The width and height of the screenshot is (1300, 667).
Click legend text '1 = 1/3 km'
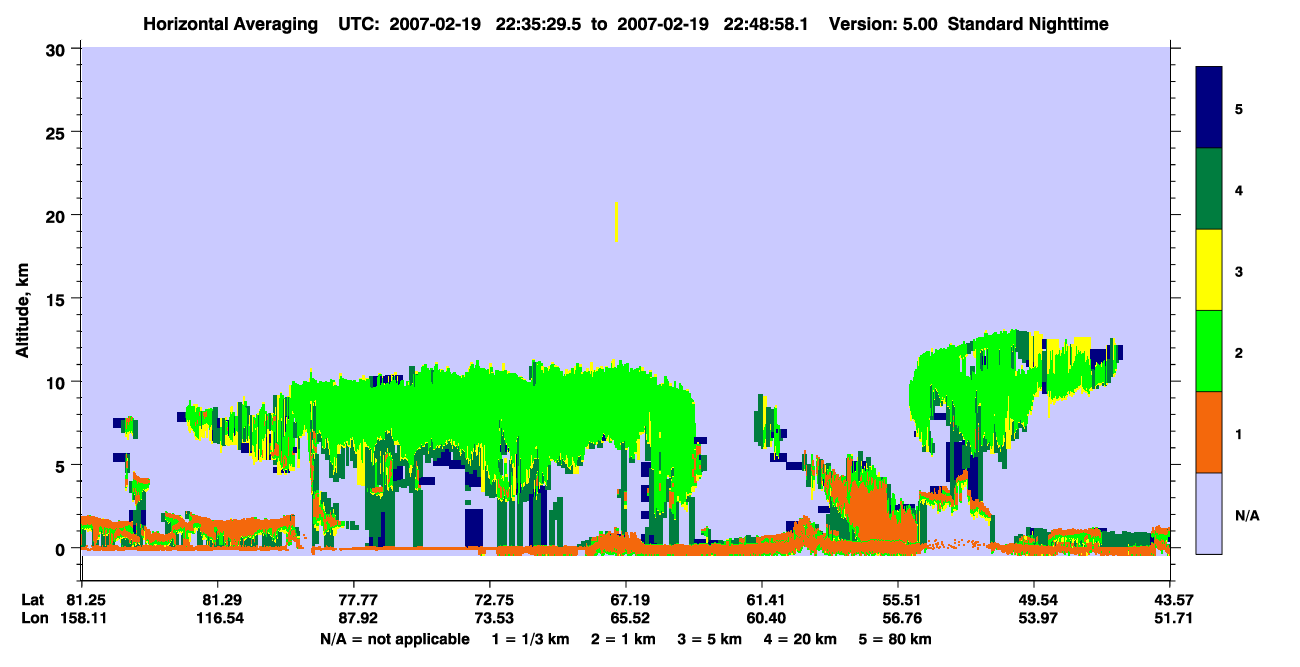[531, 639]
